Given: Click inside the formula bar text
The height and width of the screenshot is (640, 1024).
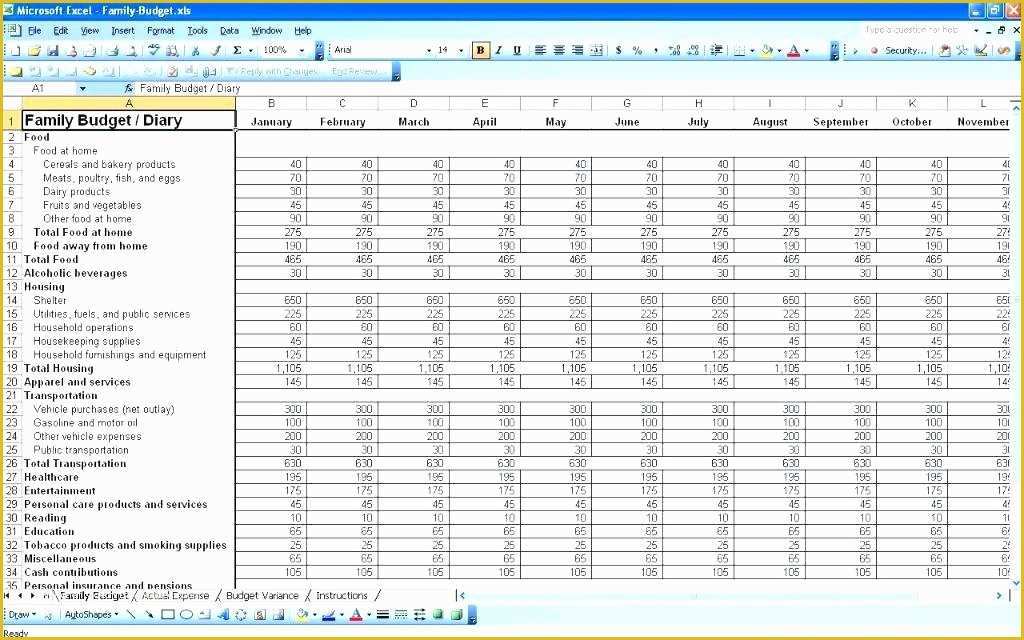Looking at the screenshot, I should click(x=189, y=88).
